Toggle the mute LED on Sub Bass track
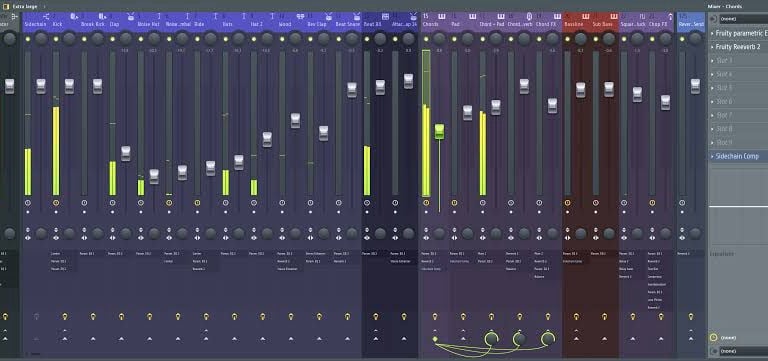 coord(596,39)
